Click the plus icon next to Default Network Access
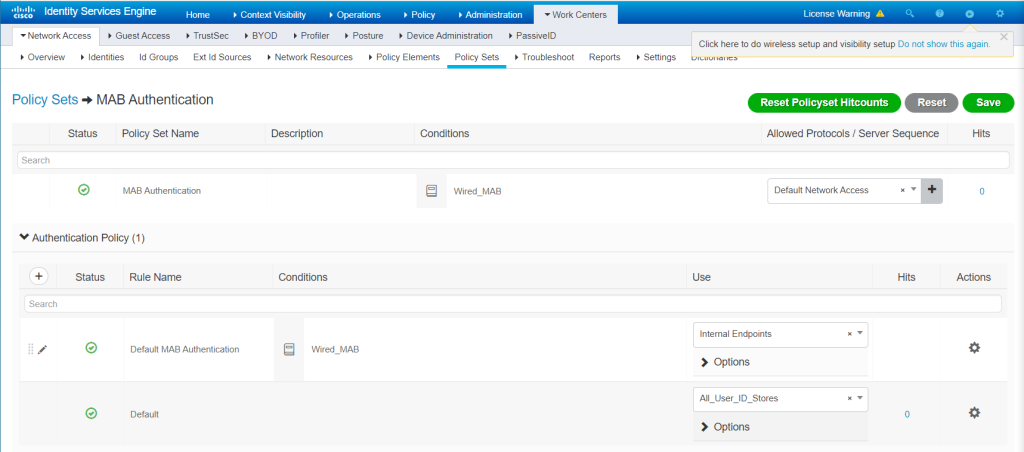 coord(932,190)
